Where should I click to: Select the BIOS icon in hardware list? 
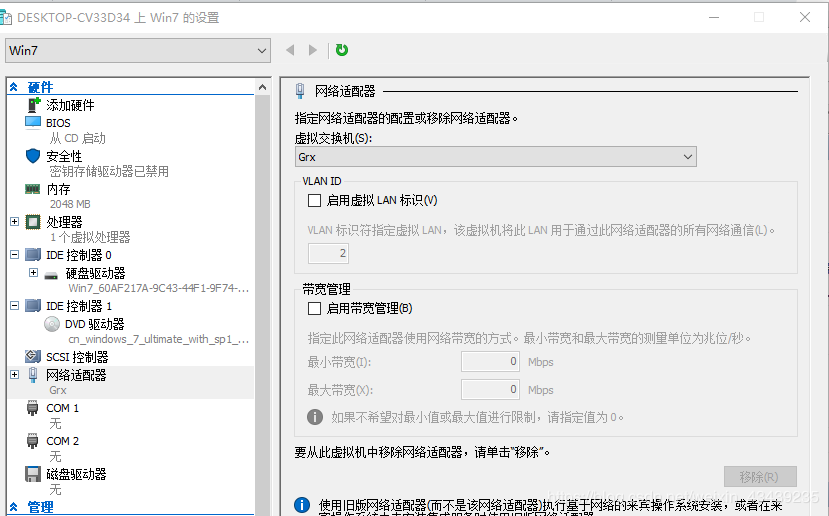(x=33, y=123)
